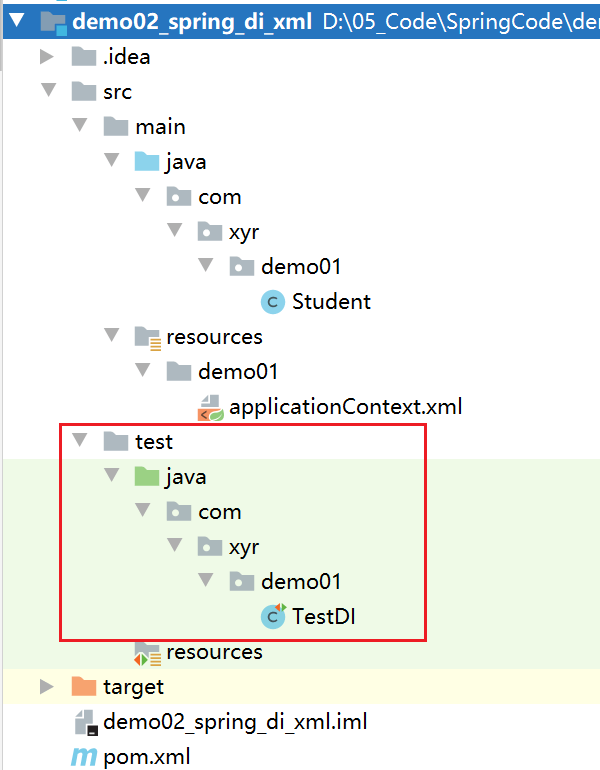Viewport: 600px width, 770px height.
Task: Click the demo02_spring_di_xml.iml file icon
Action: 86,722
